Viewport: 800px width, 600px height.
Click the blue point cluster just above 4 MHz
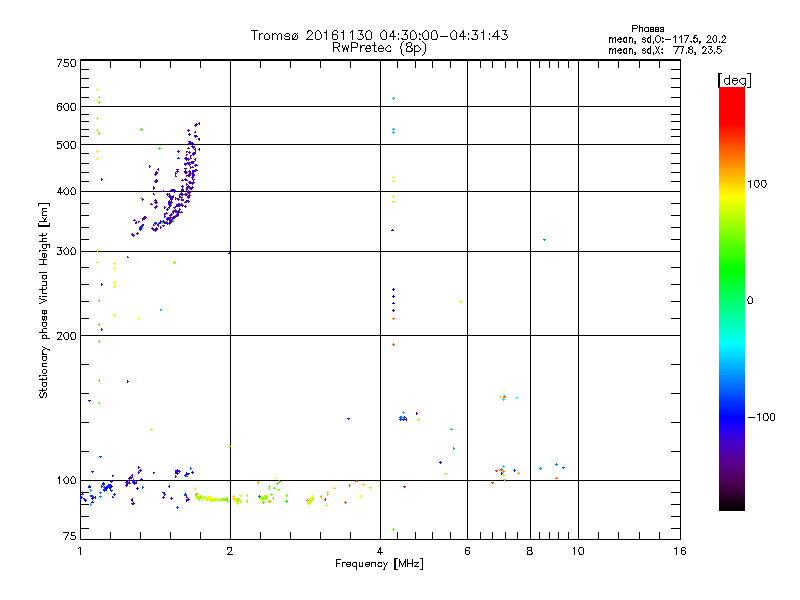pyautogui.click(x=403, y=419)
